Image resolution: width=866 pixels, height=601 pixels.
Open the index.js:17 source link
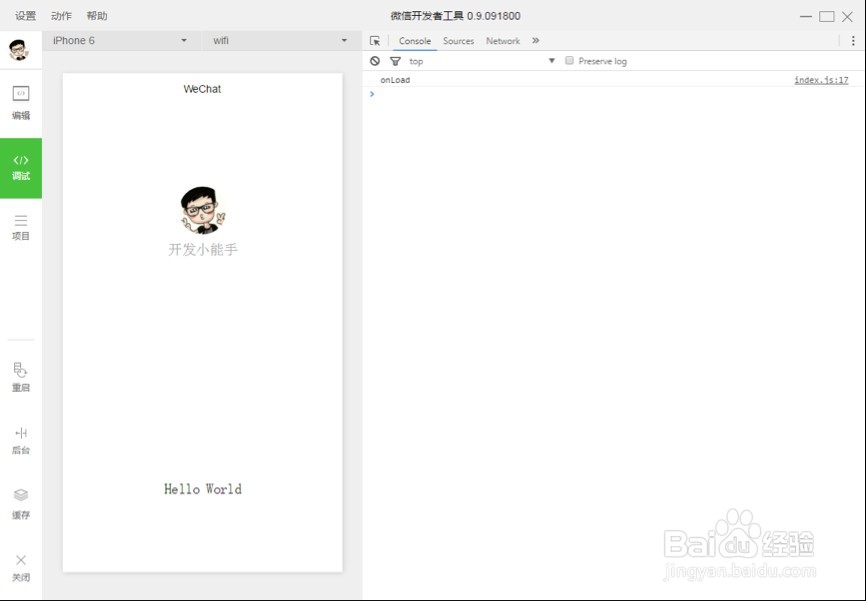[821, 80]
